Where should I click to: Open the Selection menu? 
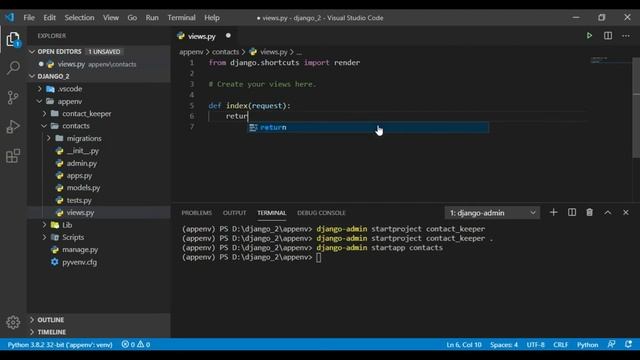(79, 18)
